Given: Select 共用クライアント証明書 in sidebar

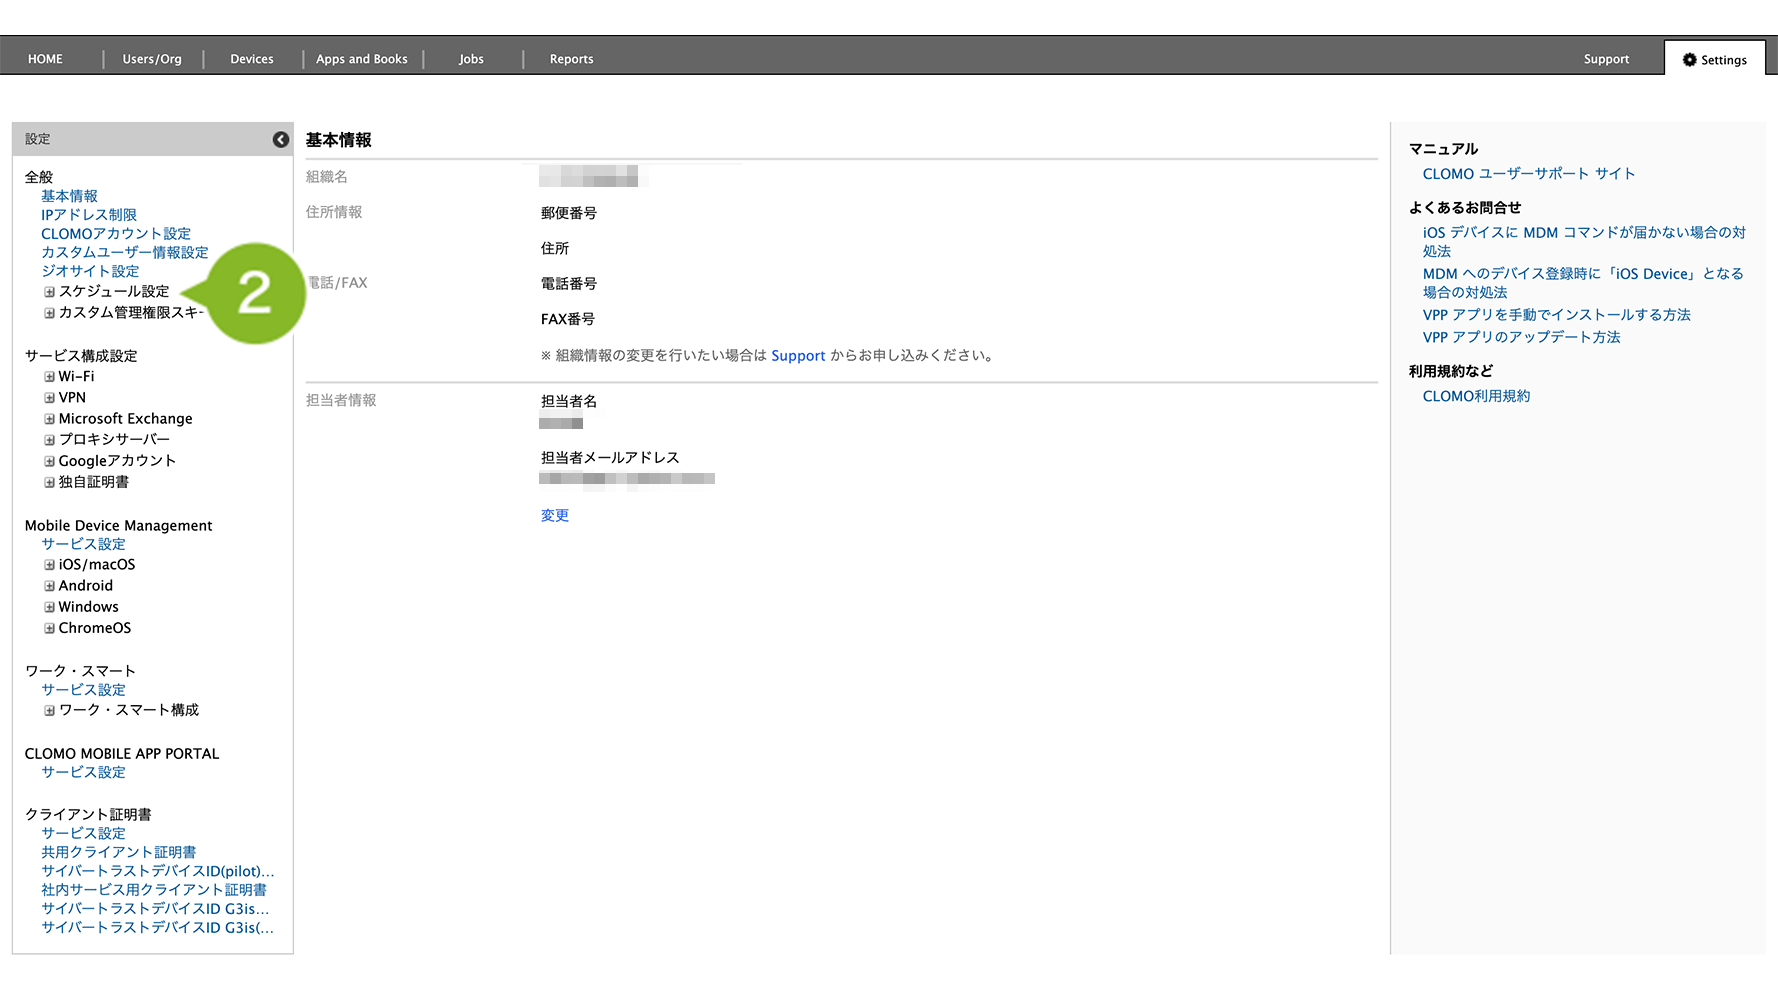Looking at the screenshot, I should point(118,852).
